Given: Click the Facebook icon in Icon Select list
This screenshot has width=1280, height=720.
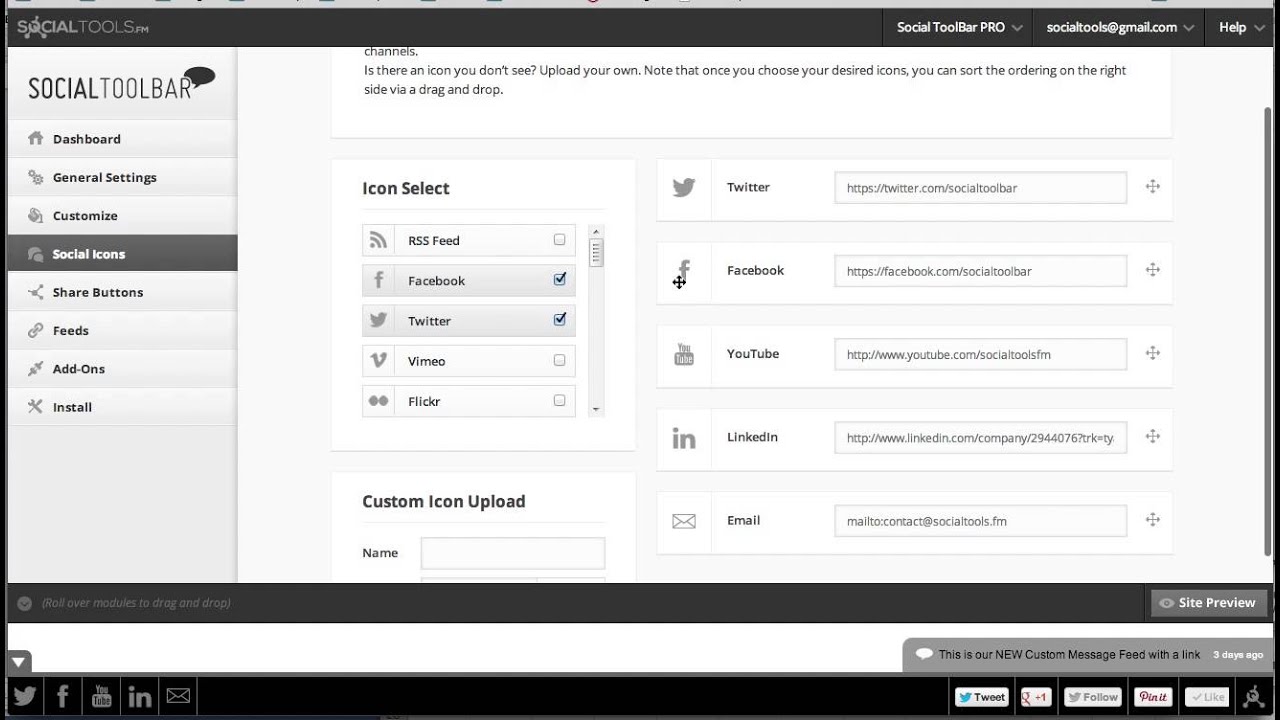Looking at the screenshot, I should [x=378, y=280].
